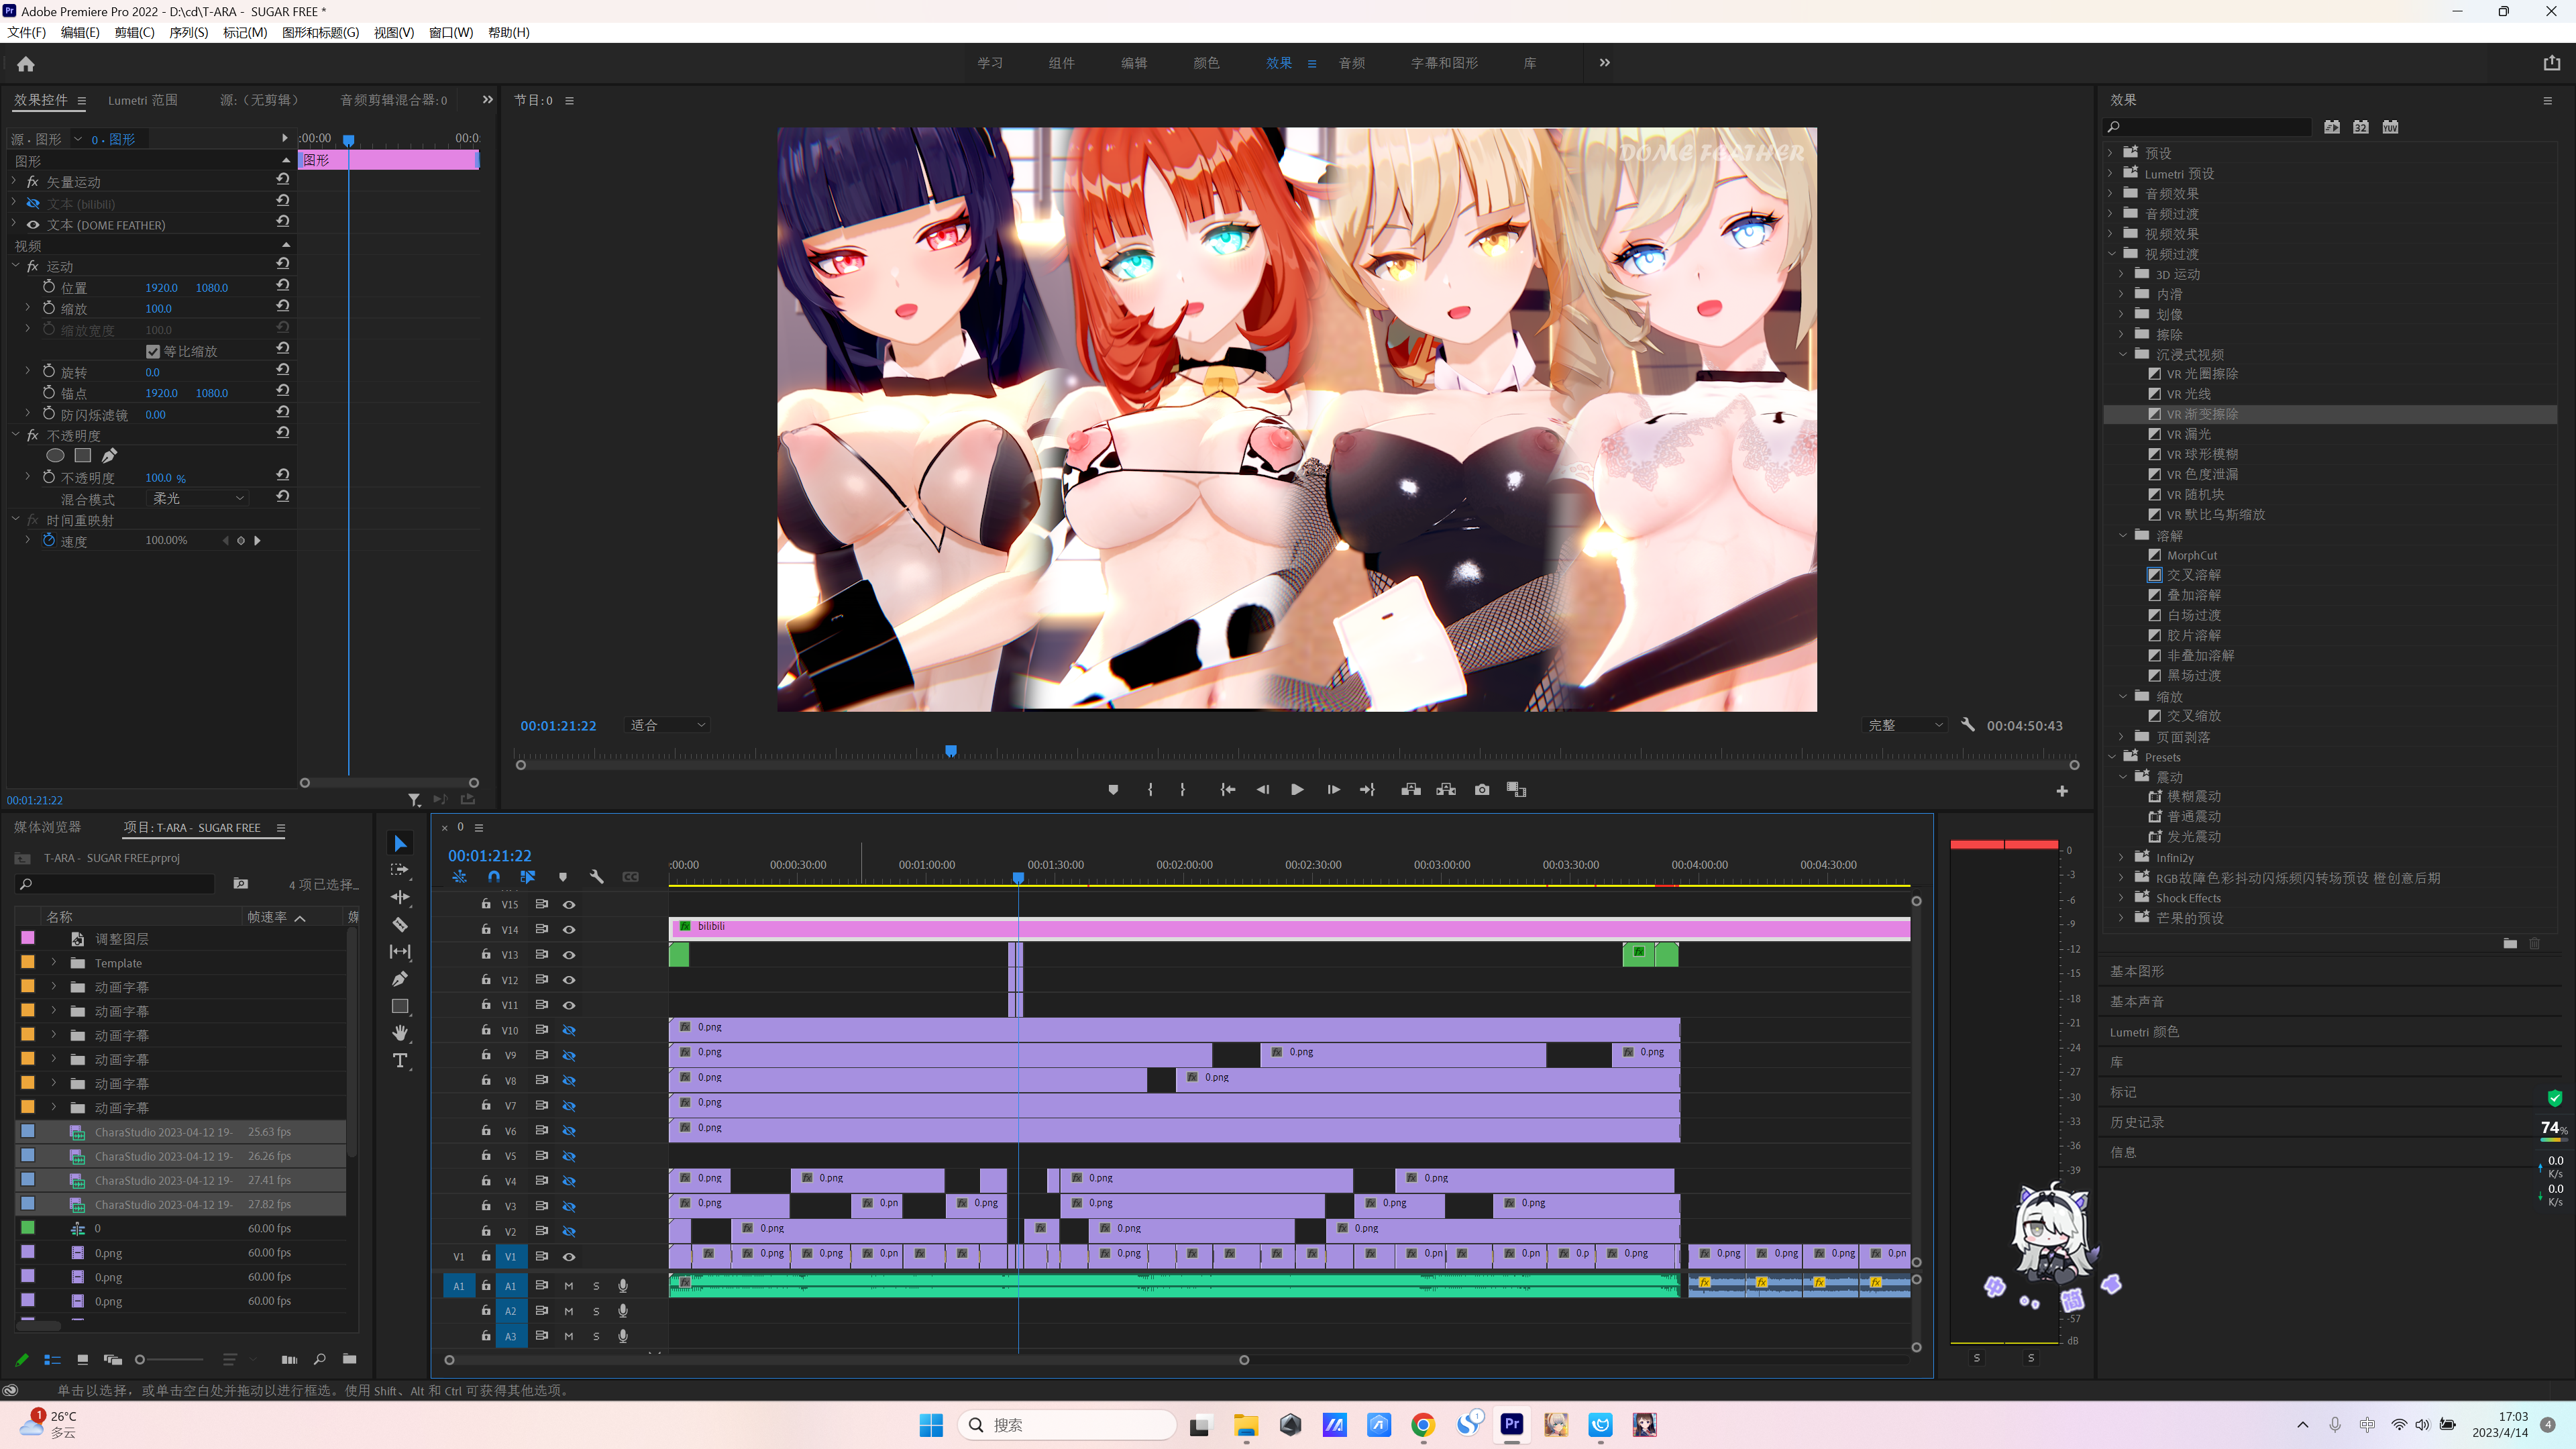2576x1449 pixels.
Task: Play the program monitor sequence
Action: click(1297, 790)
